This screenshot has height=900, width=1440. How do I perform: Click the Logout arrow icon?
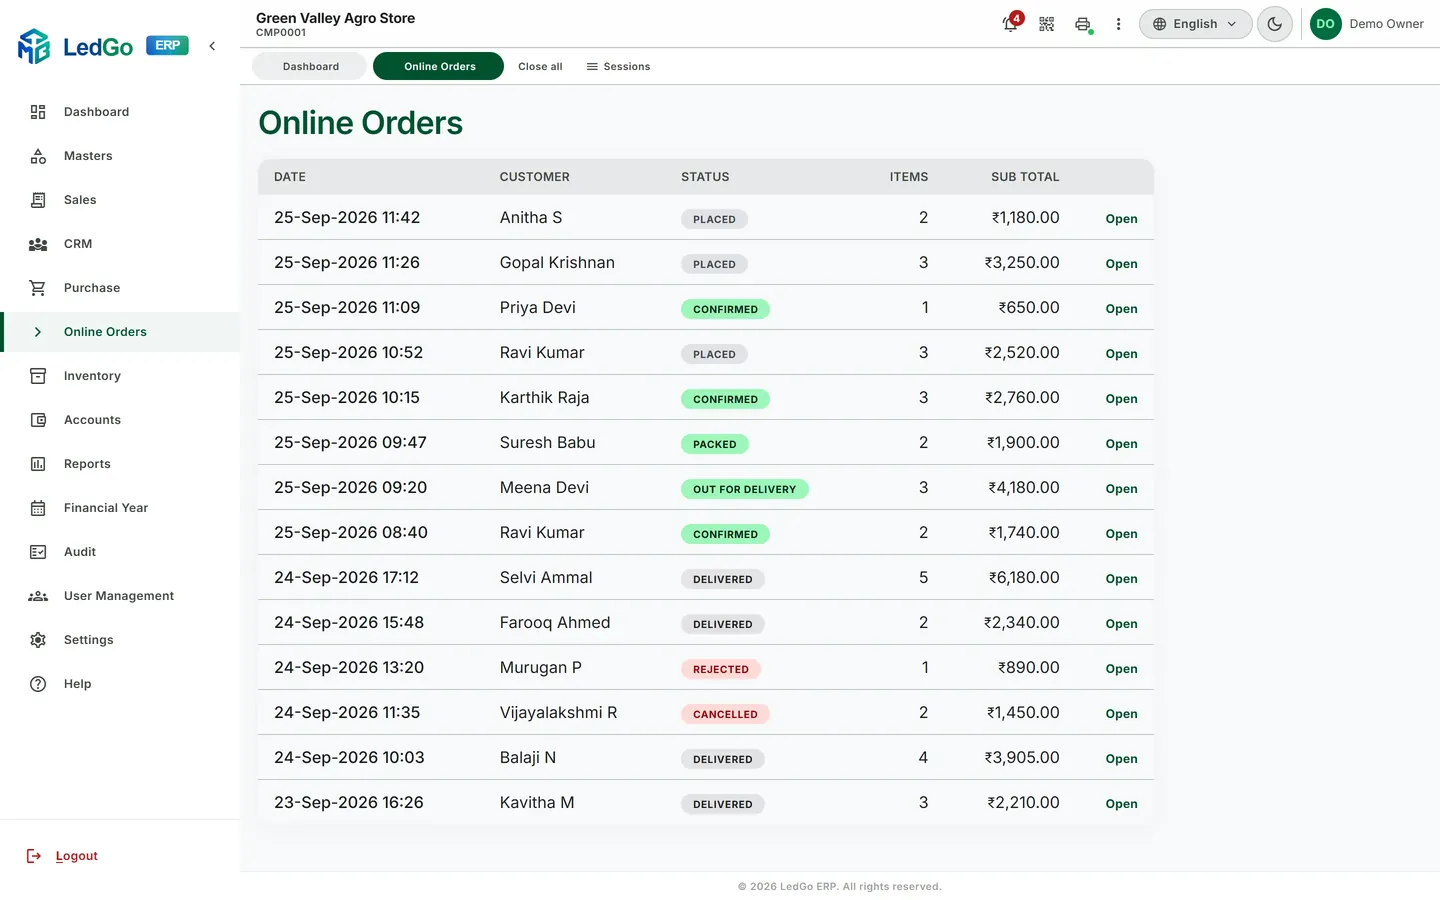[x=34, y=856]
